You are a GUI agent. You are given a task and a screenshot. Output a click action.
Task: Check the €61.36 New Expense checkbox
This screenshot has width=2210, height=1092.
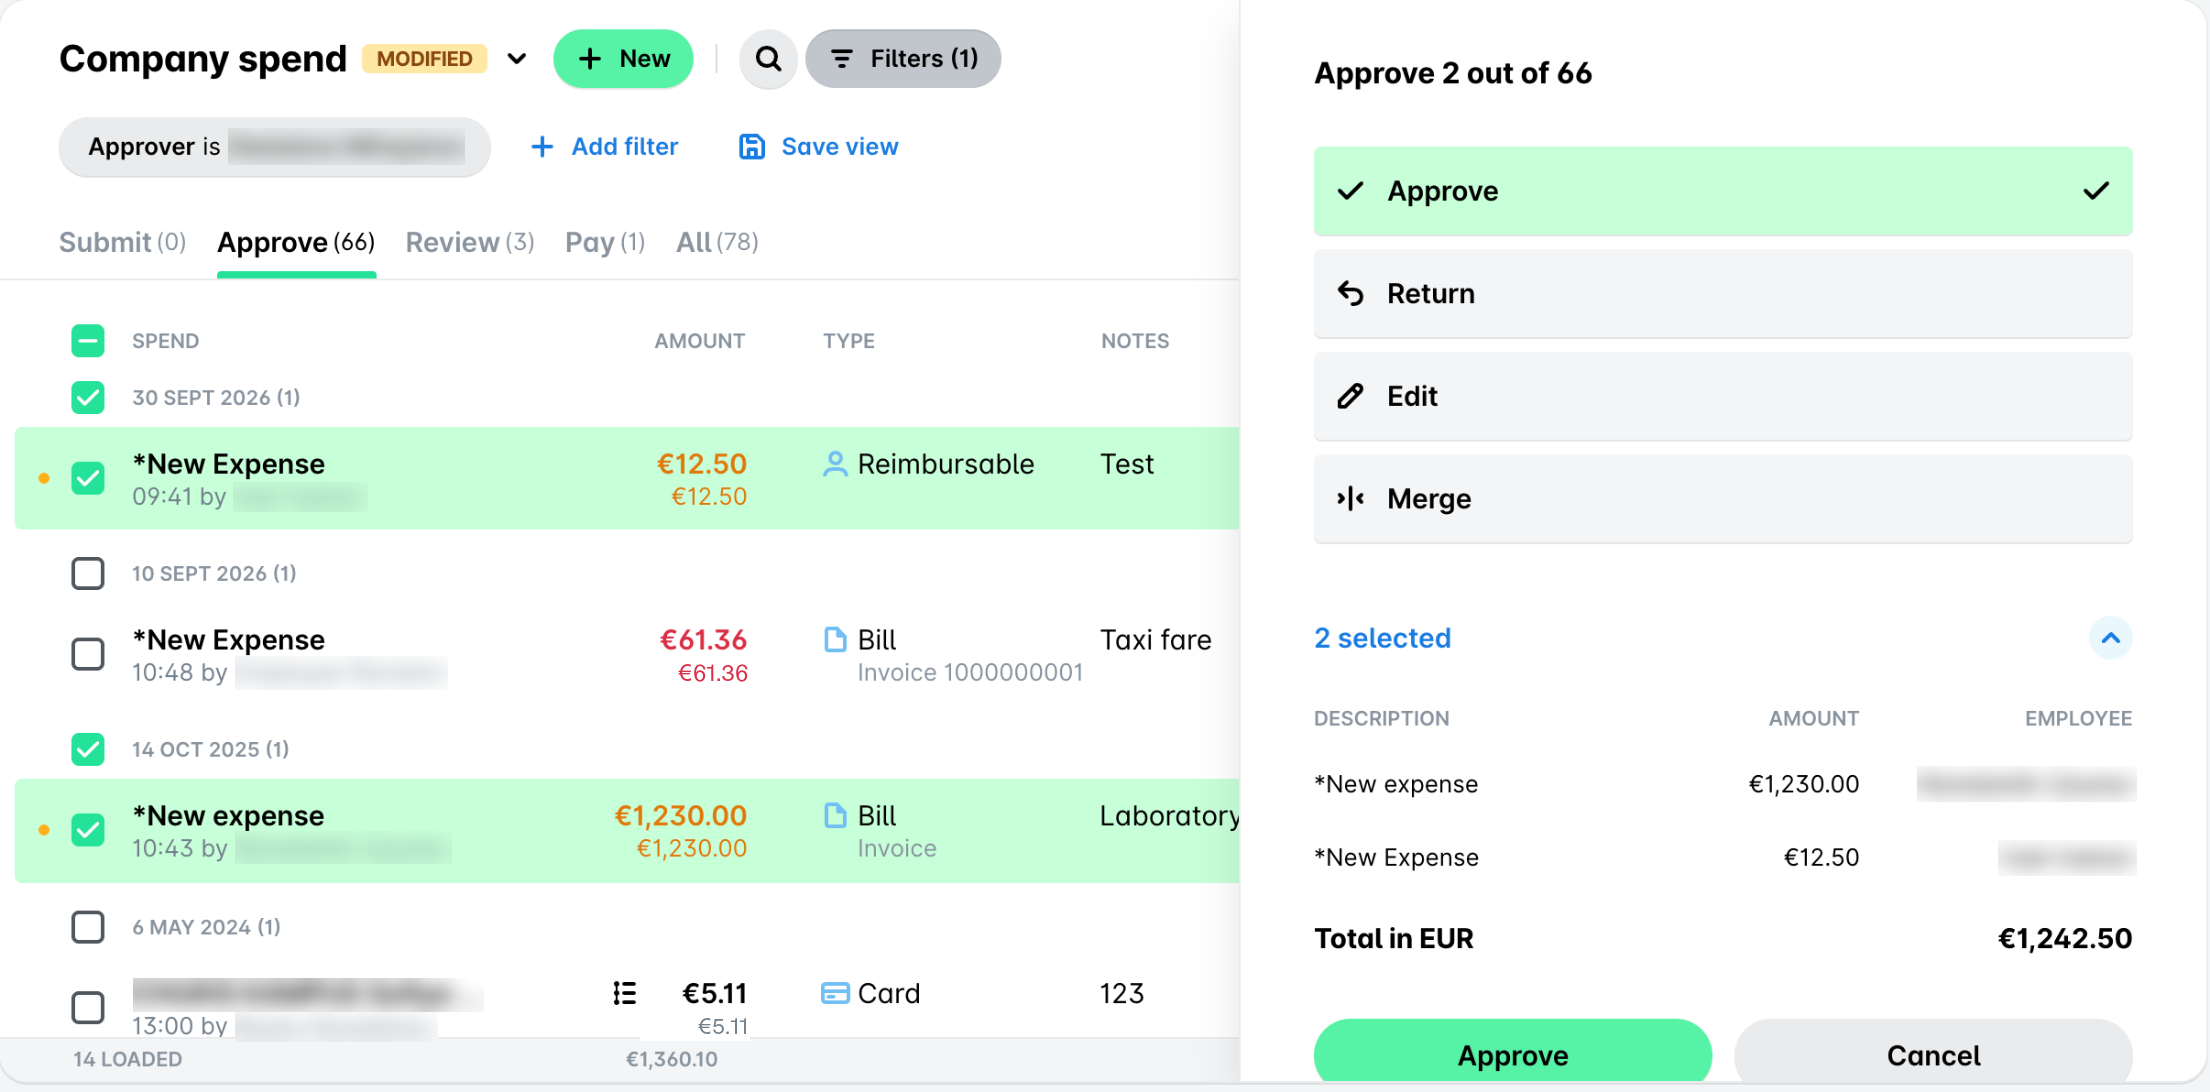pyautogui.click(x=88, y=654)
